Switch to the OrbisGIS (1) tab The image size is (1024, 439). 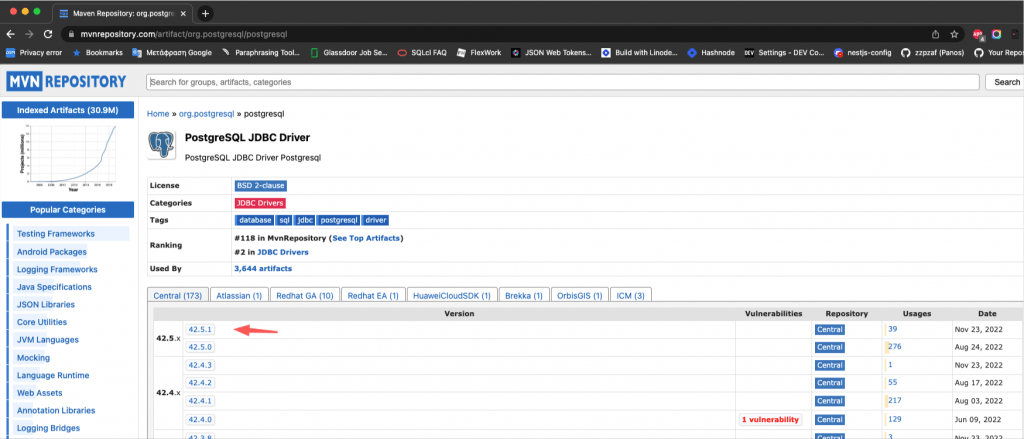[x=580, y=296]
